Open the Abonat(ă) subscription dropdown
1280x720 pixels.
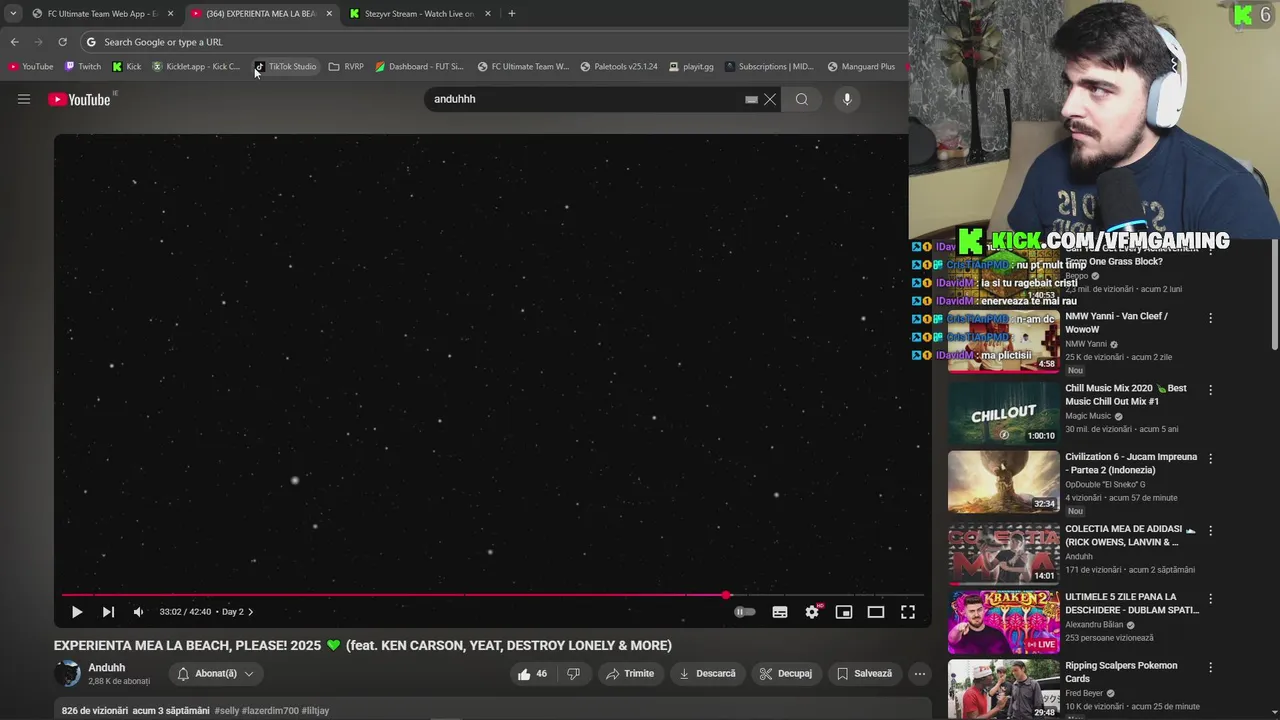(x=216, y=674)
